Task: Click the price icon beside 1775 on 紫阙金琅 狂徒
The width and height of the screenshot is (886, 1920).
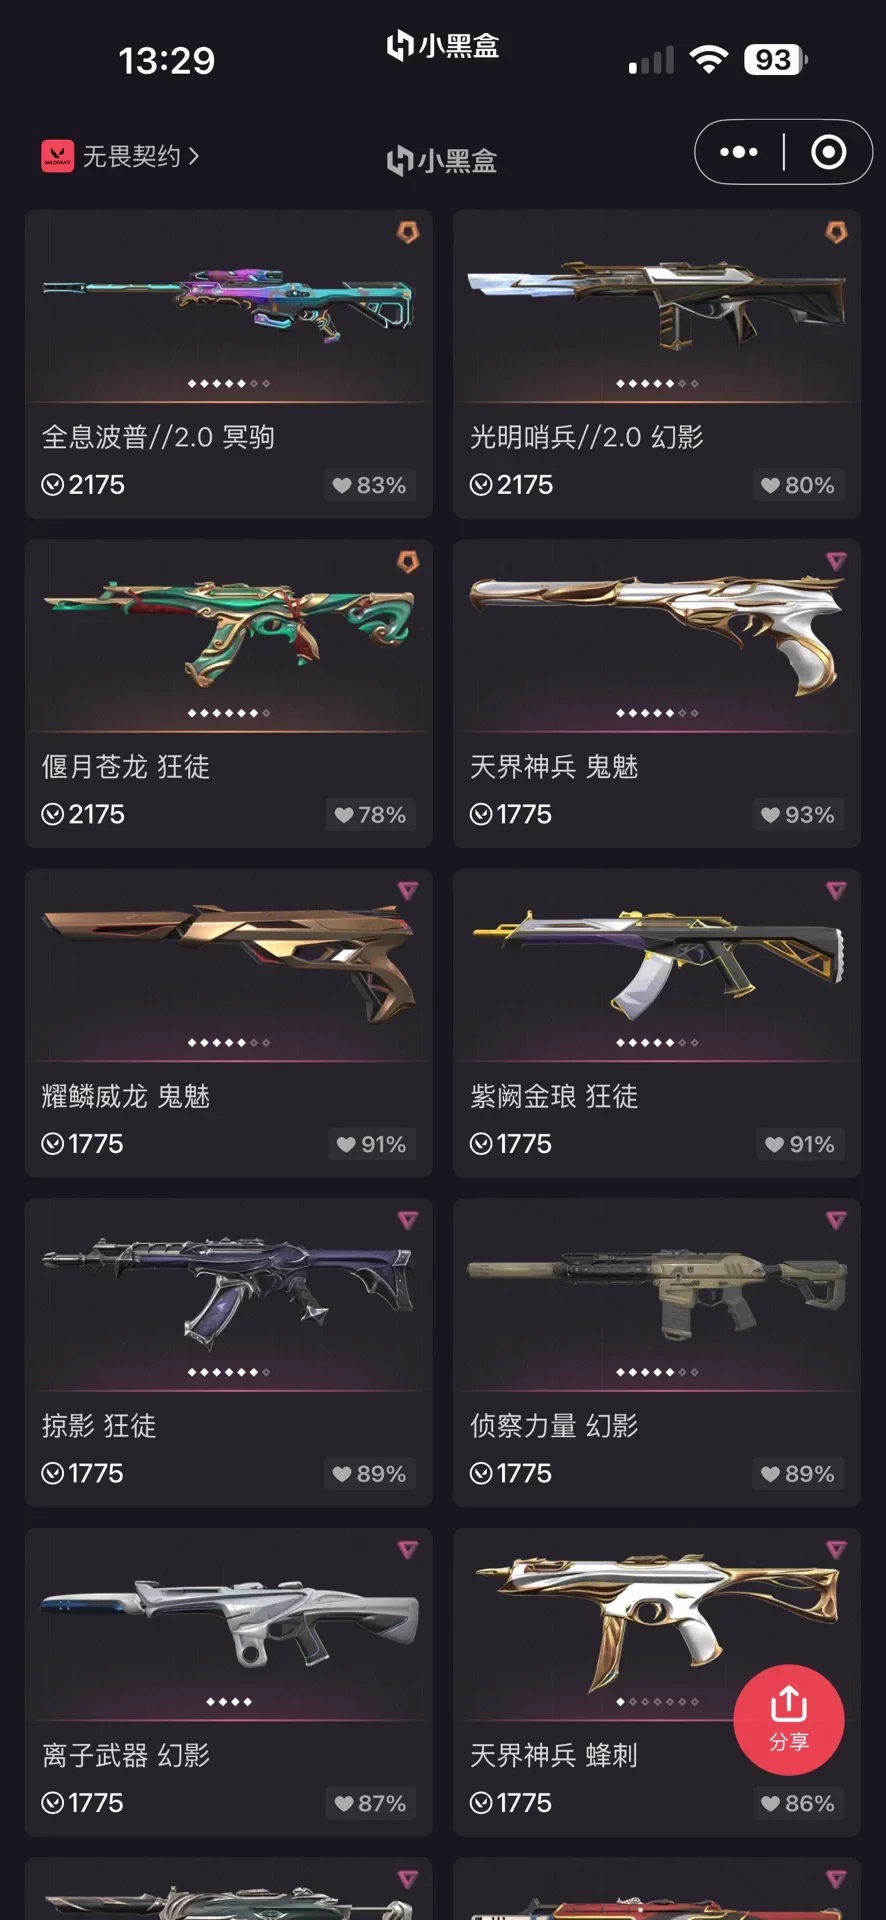Action: pyautogui.click(x=481, y=1144)
